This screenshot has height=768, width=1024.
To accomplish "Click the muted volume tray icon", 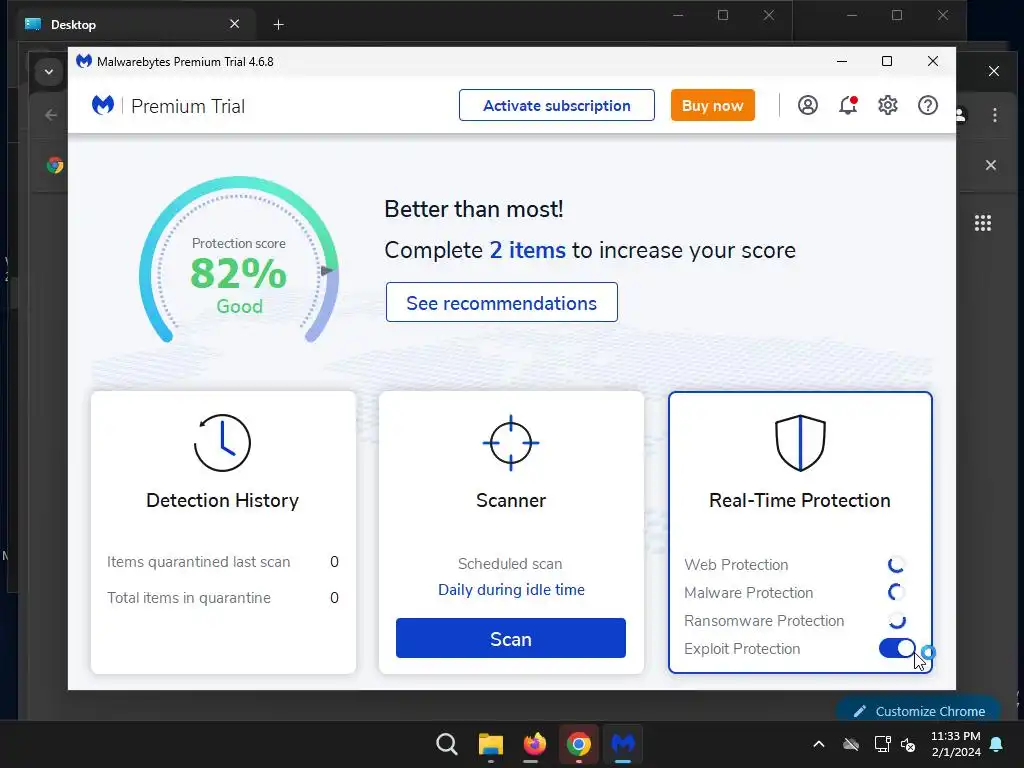I will tap(908, 744).
